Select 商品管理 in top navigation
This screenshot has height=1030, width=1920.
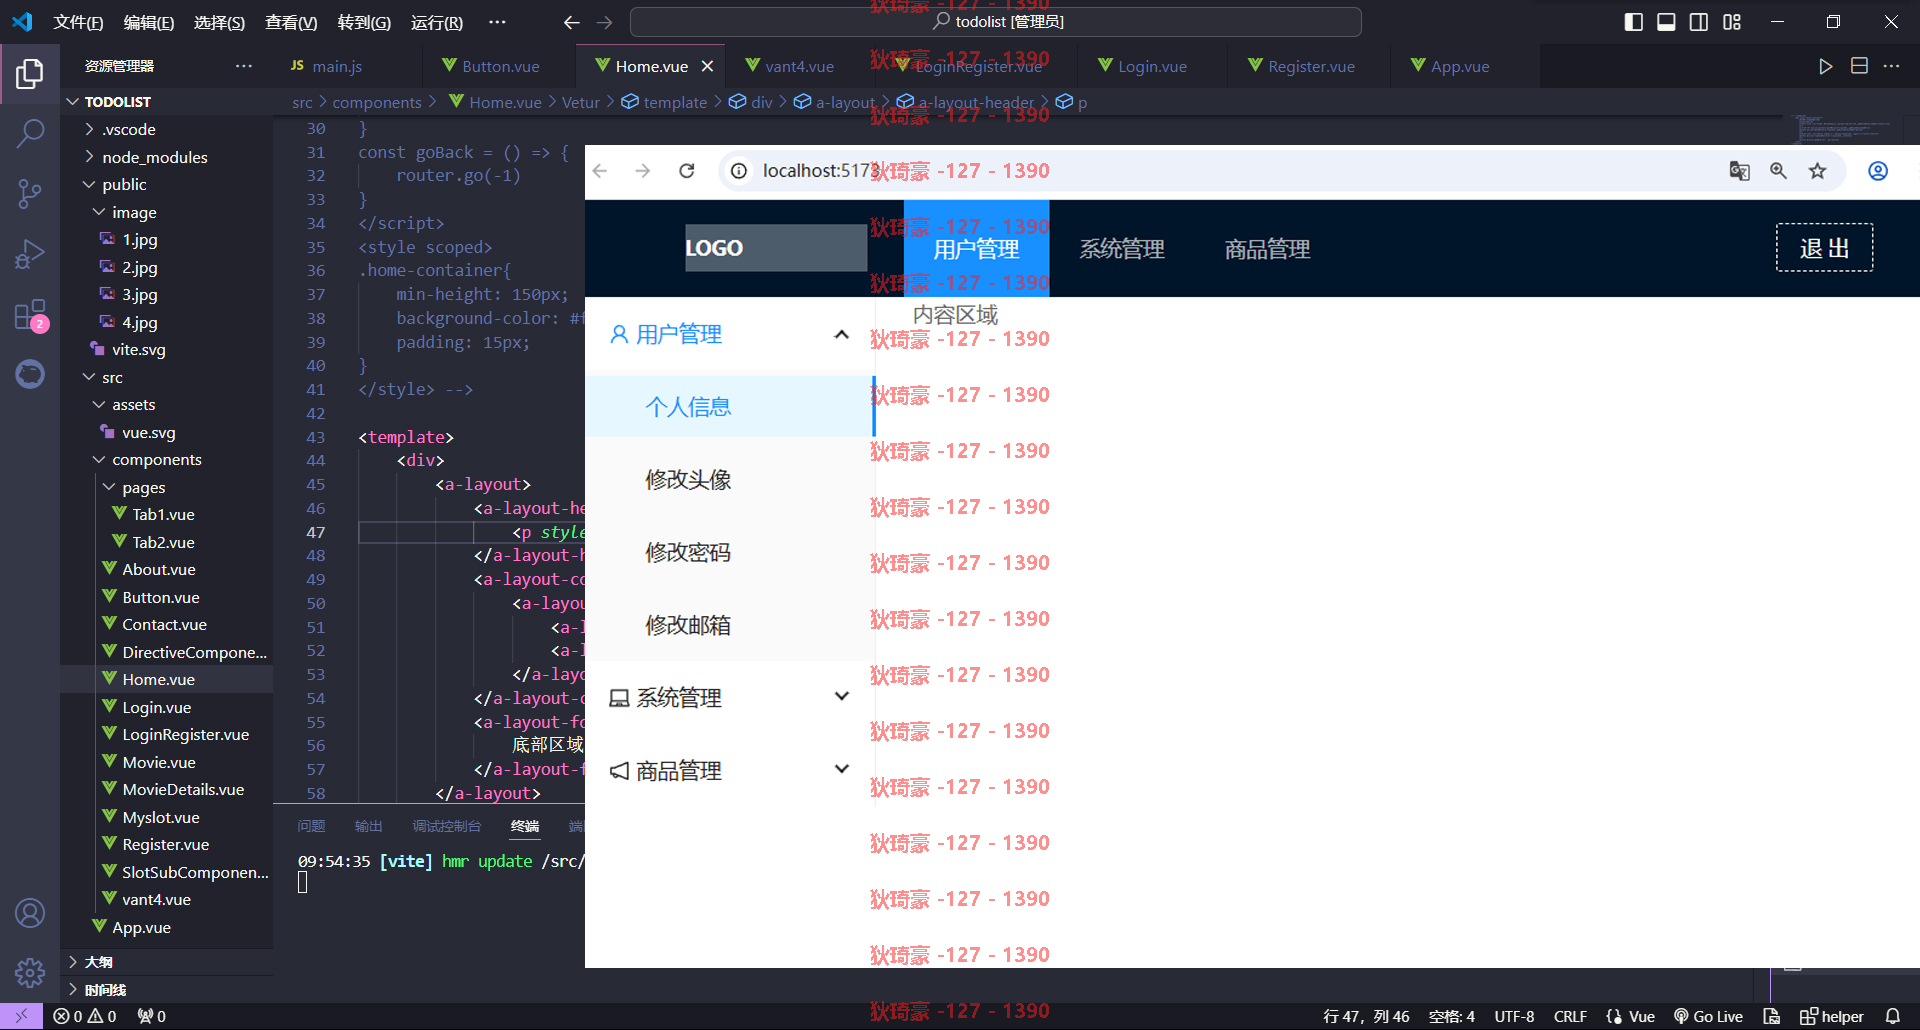click(1267, 249)
